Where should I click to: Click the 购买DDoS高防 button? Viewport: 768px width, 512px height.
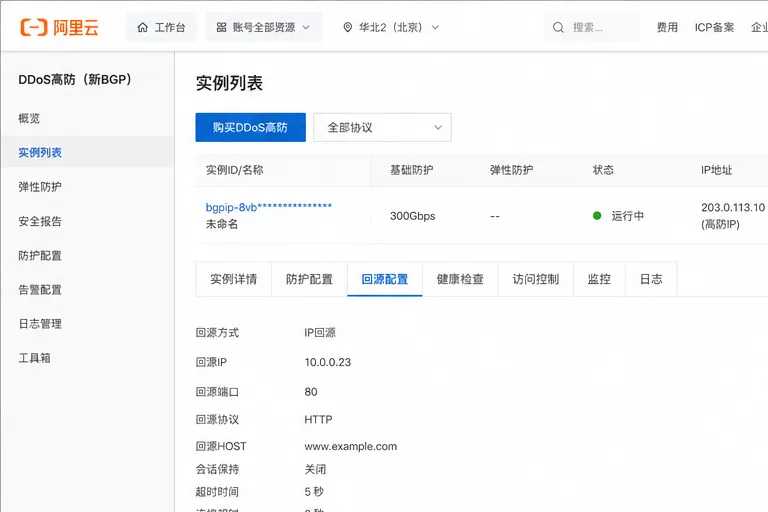[250, 127]
